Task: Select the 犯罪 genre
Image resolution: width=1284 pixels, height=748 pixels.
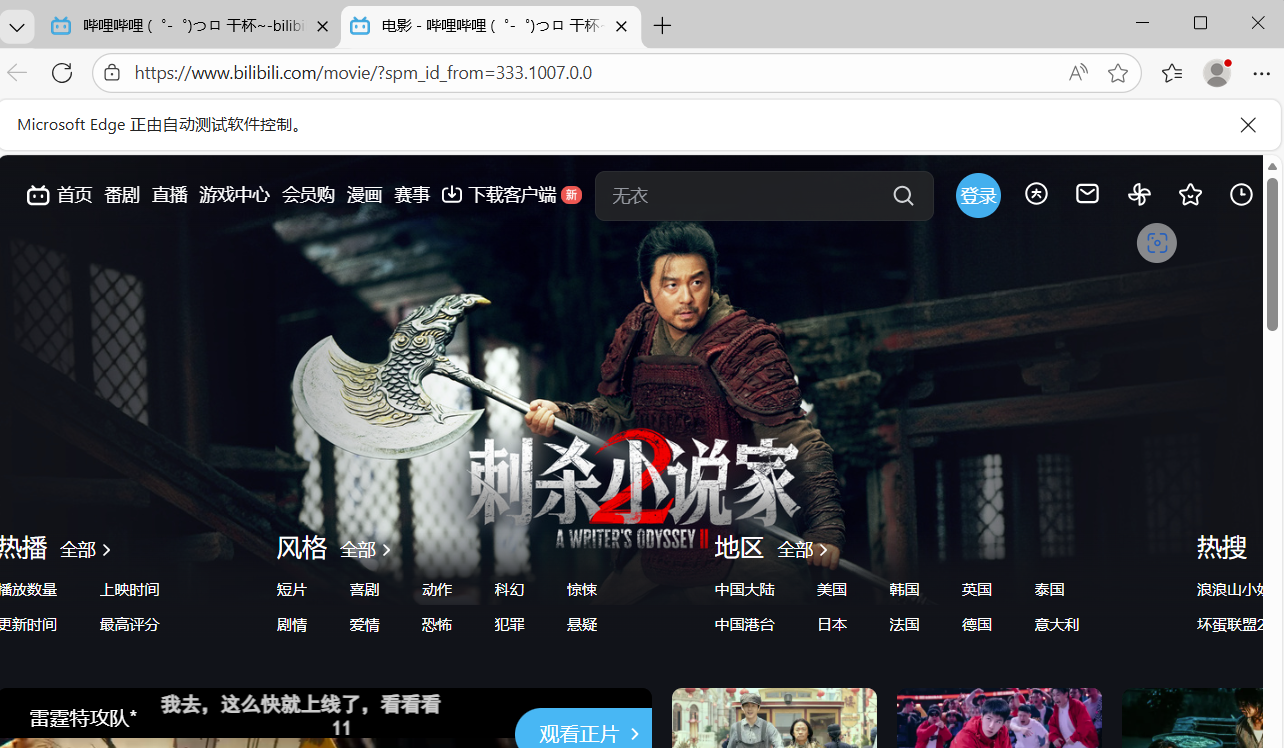Action: point(509,625)
